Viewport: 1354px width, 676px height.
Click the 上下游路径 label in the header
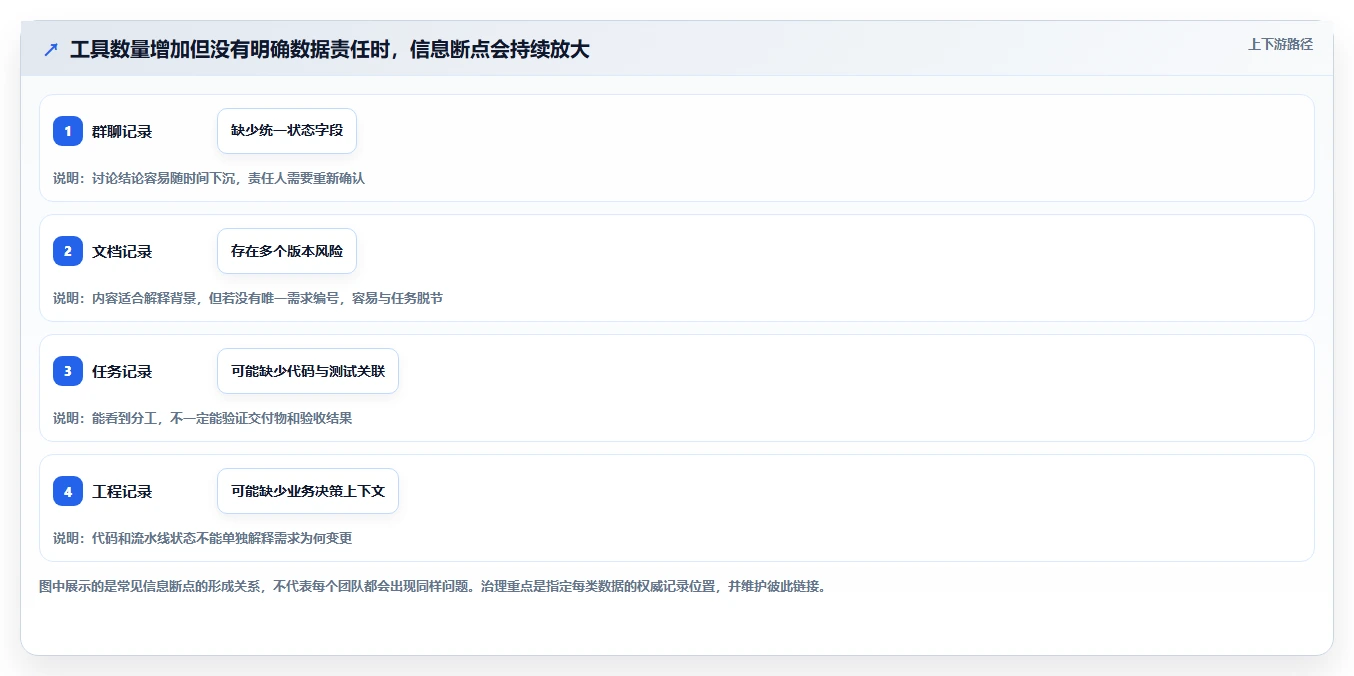pos(1280,45)
